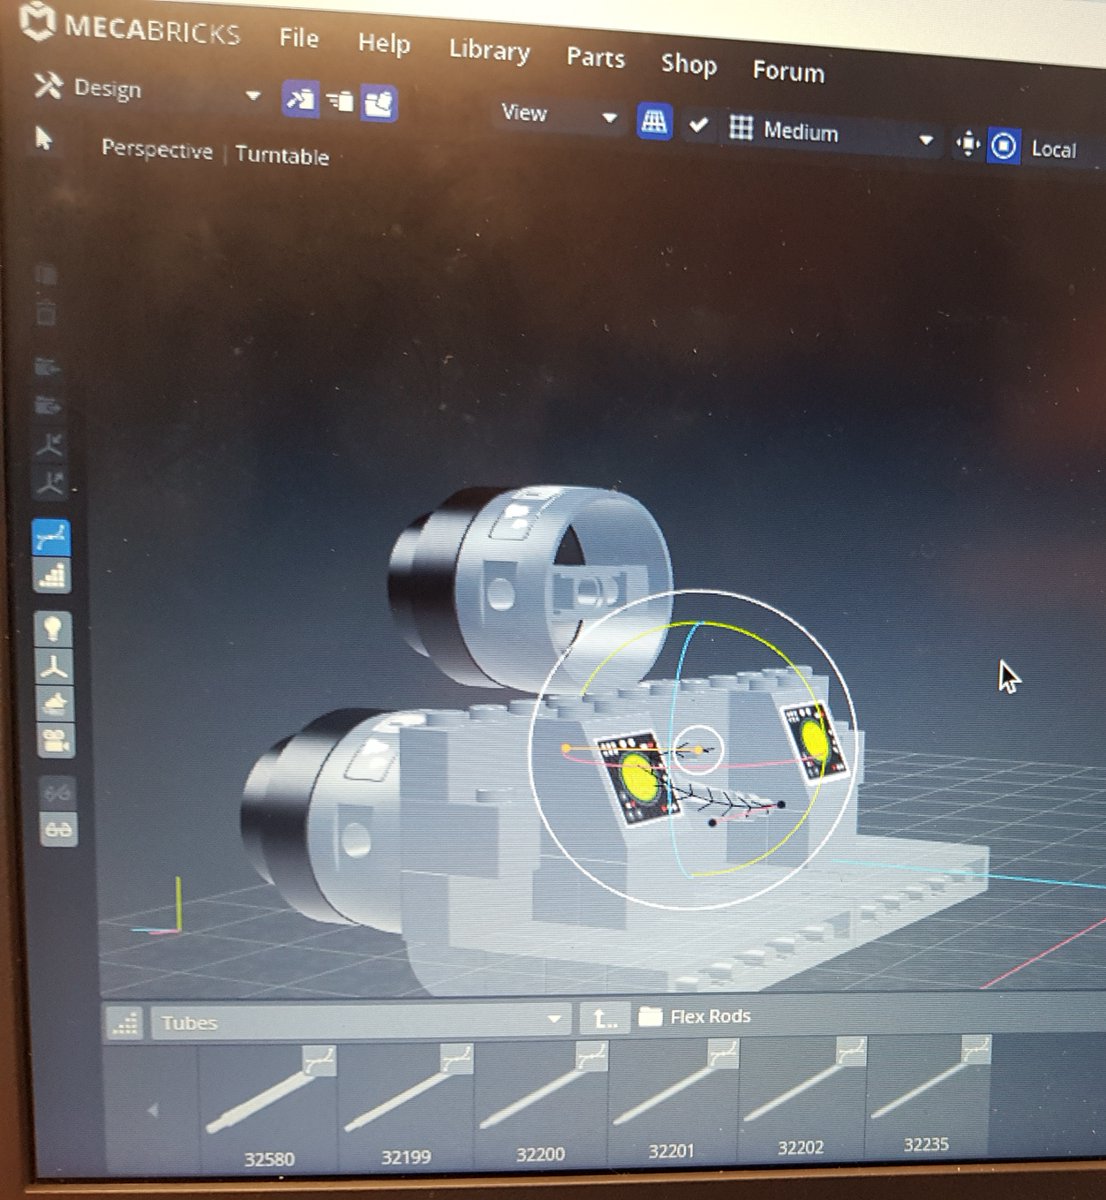Viewport: 1106px width, 1200px height.
Task: Open the Parts menu
Action: coord(595,58)
